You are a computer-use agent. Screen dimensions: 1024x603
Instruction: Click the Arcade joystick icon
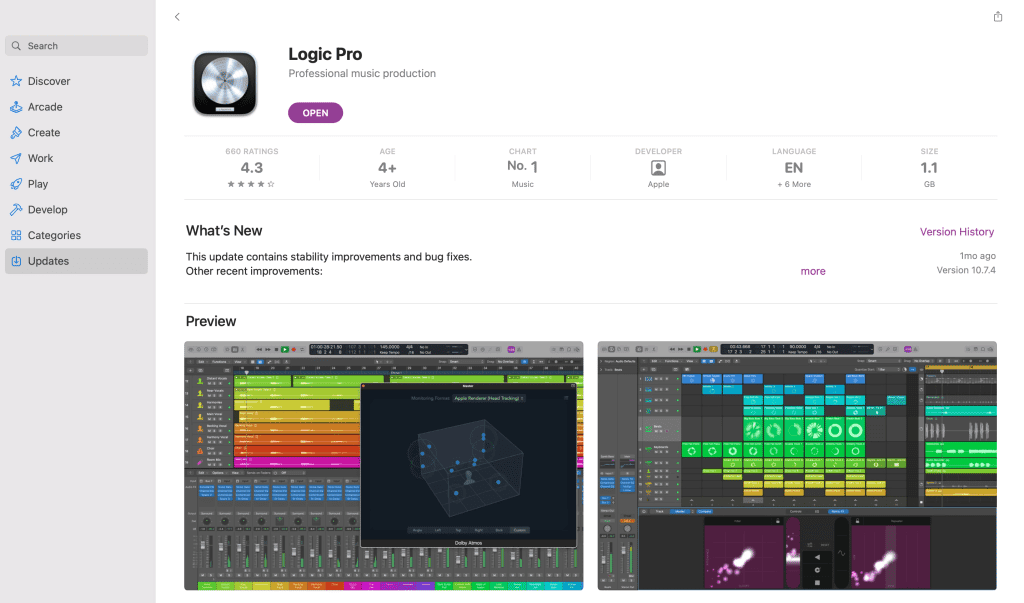[x=16, y=106]
